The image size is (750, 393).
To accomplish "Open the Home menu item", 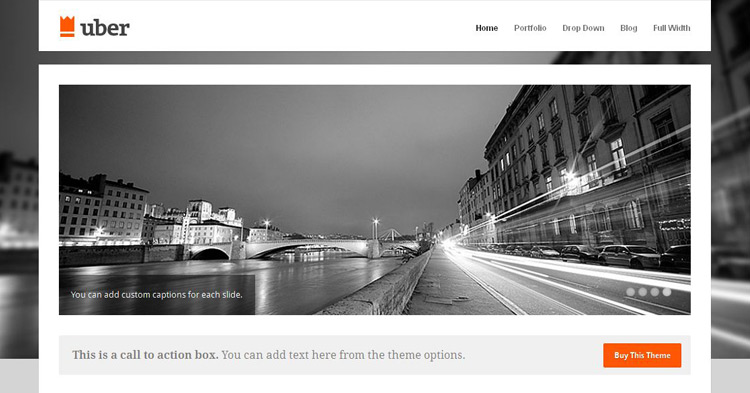I will pyautogui.click(x=486, y=28).
